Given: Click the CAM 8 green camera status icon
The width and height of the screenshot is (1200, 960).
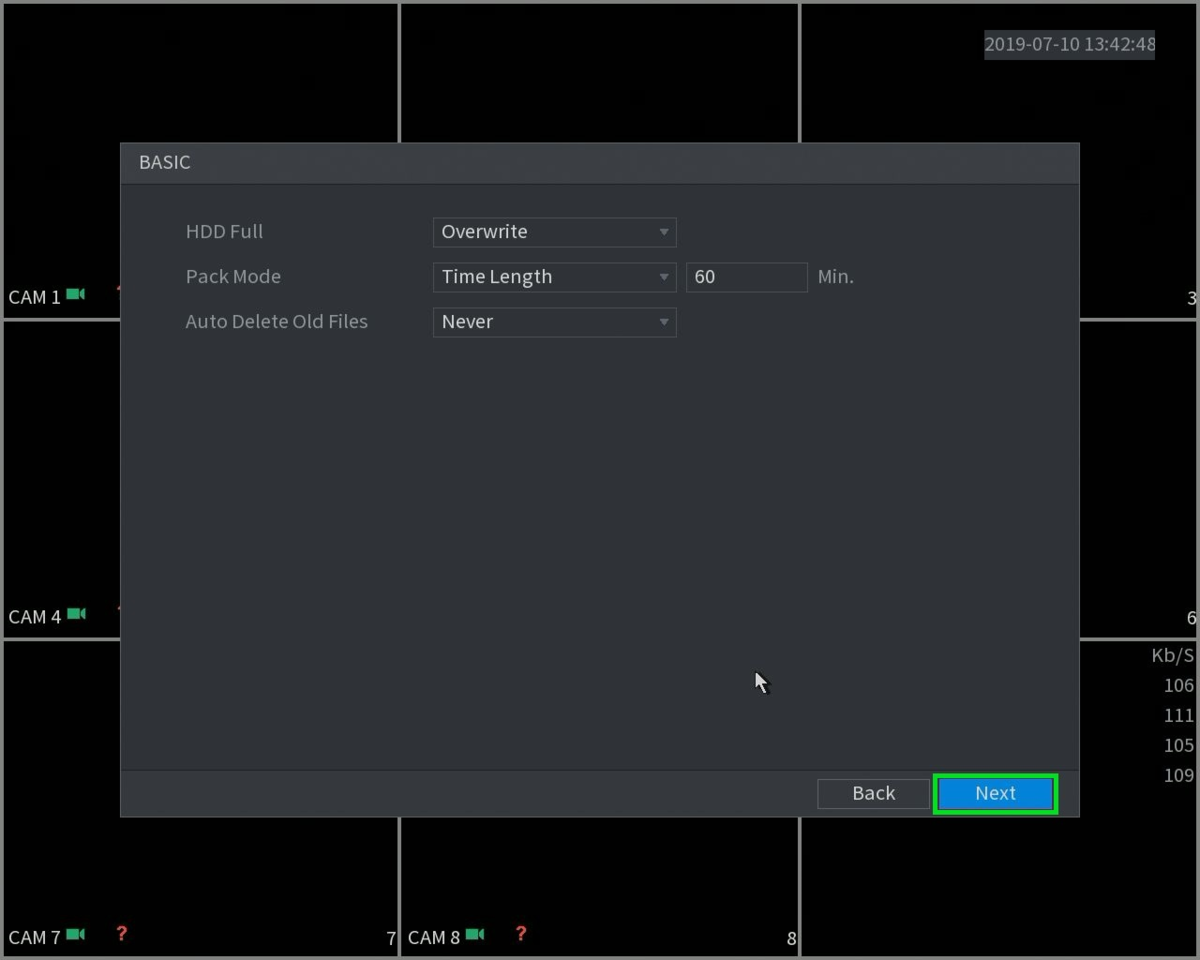Looking at the screenshot, I should point(475,936).
